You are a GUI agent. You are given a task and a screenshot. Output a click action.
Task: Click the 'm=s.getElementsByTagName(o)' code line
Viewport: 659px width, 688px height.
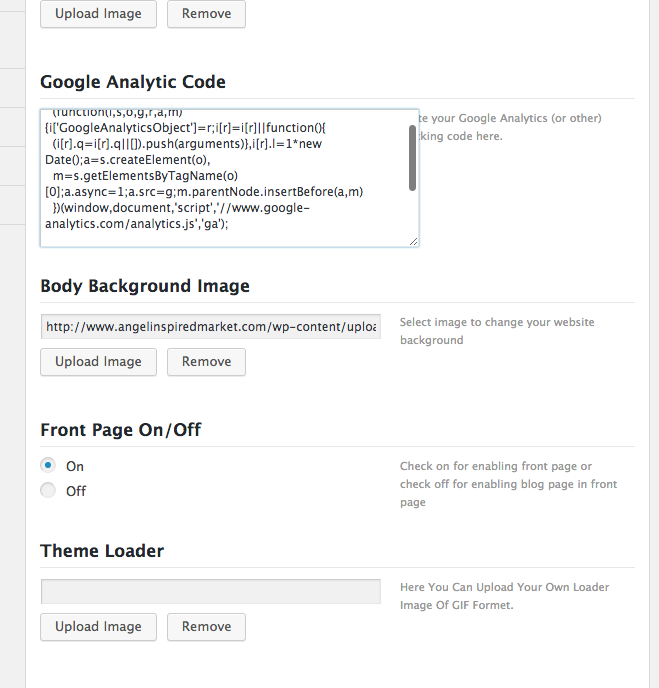(145, 176)
